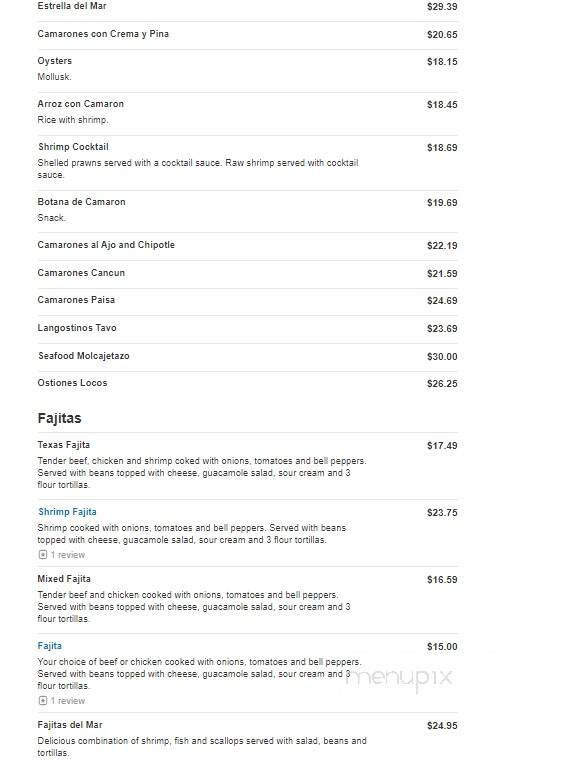Screen dimensions: 578x760
Task: Click the review star icon under Shrimp Fajita
Action: pyautogui.click(x=43, y=554)
